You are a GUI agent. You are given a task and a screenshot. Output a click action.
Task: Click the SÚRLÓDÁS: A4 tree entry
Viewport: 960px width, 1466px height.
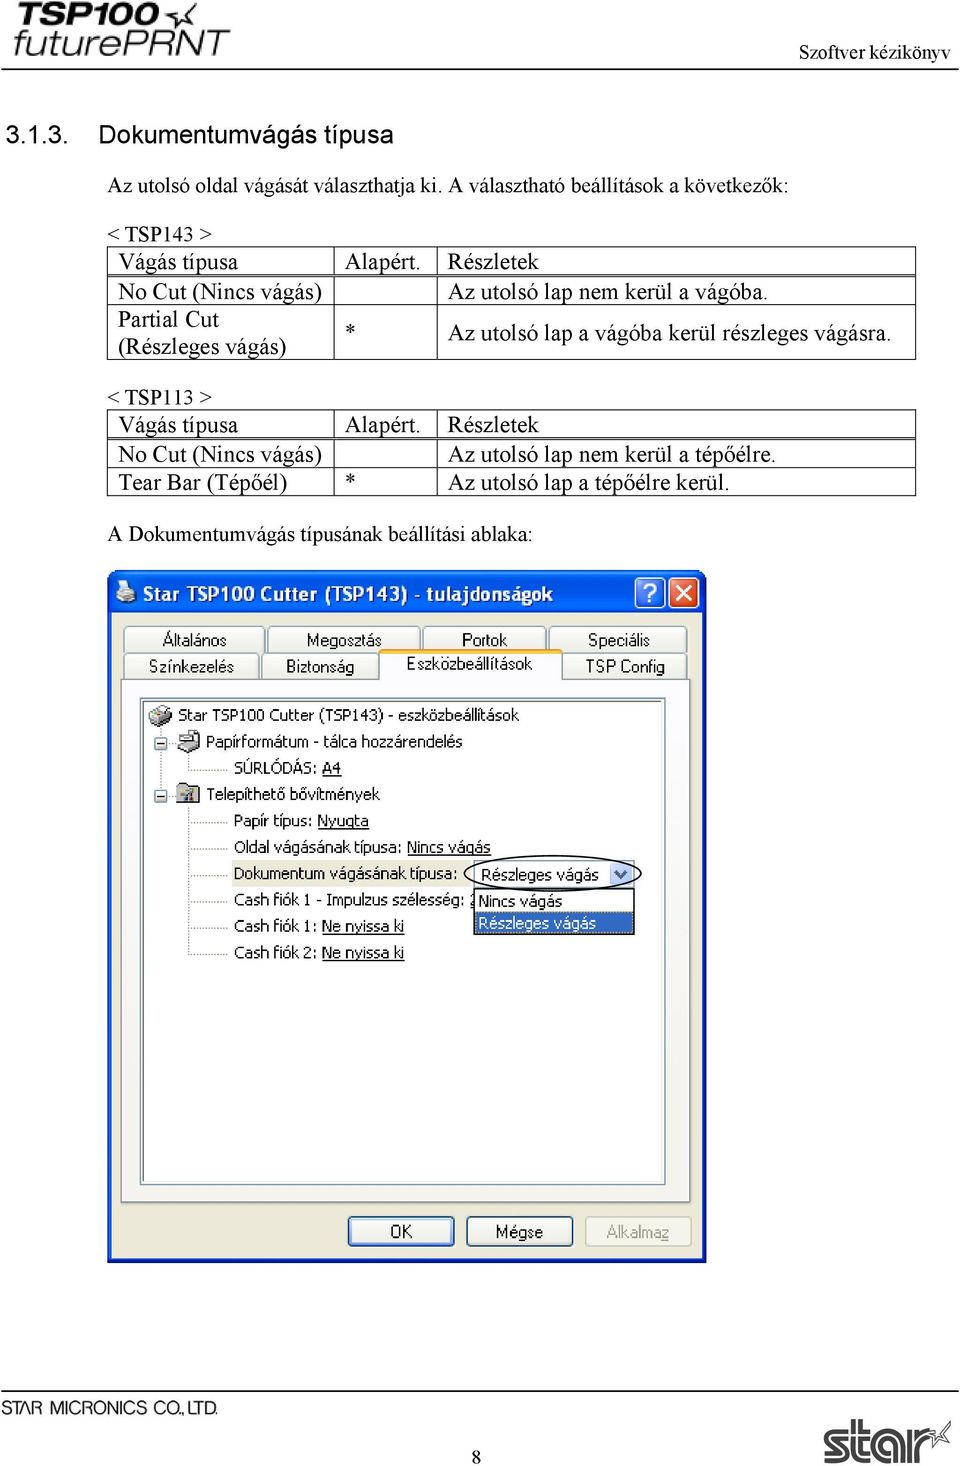coord(287,768)
